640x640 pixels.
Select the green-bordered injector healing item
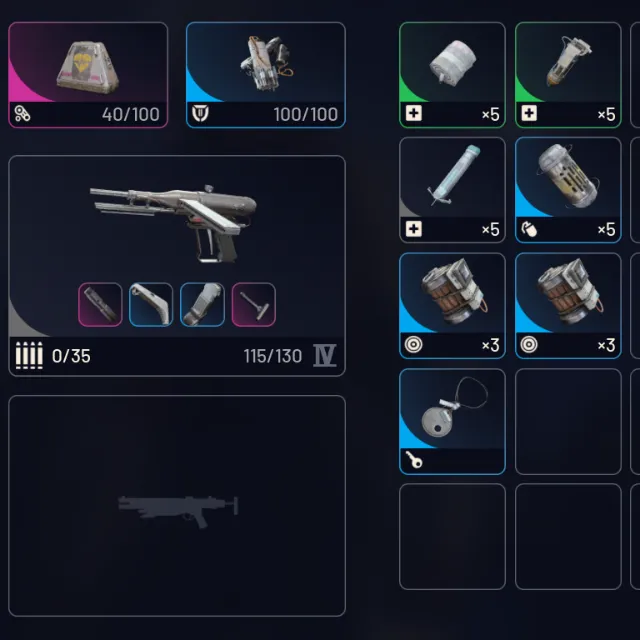click(x=568, y=75)
